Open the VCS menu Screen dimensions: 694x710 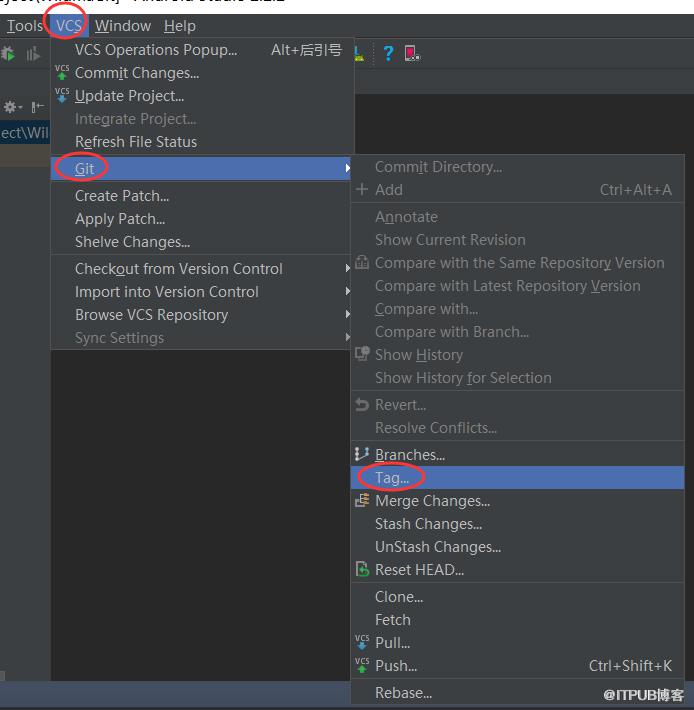(69, 26)
